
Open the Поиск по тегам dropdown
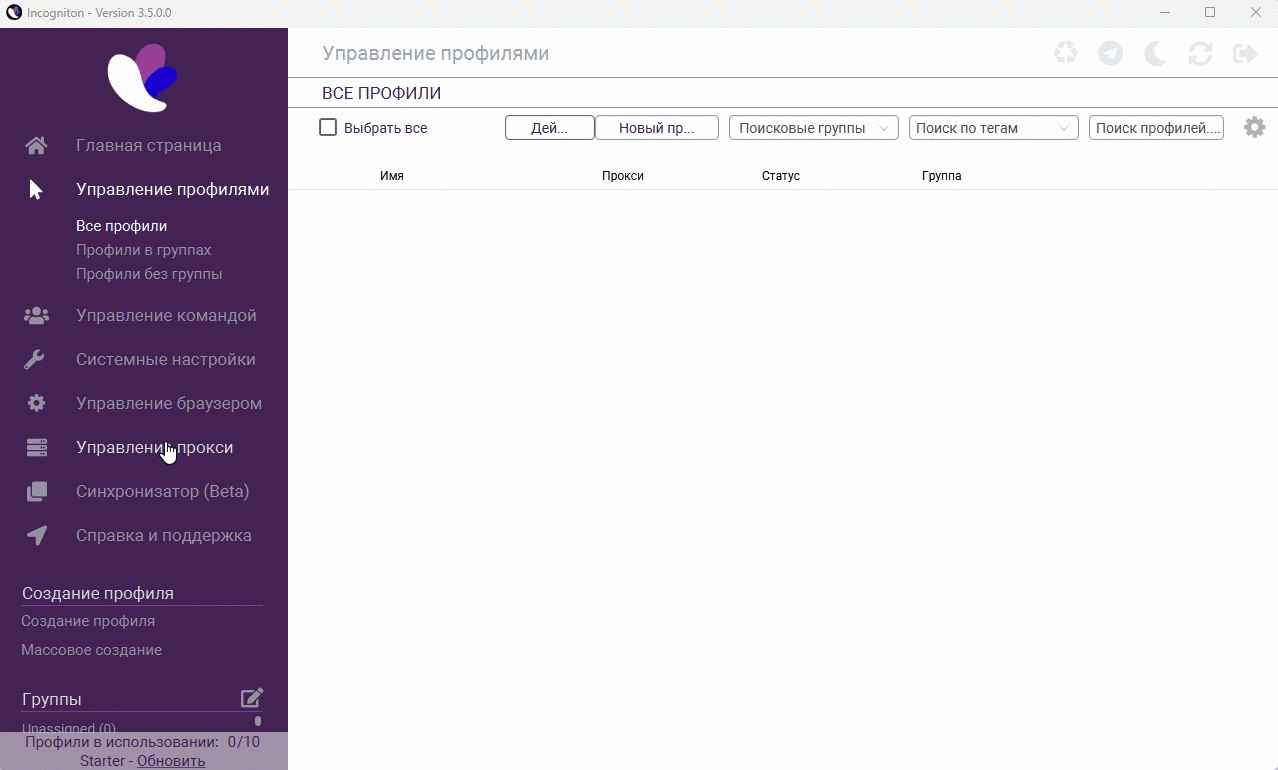(x=993, y=128)
